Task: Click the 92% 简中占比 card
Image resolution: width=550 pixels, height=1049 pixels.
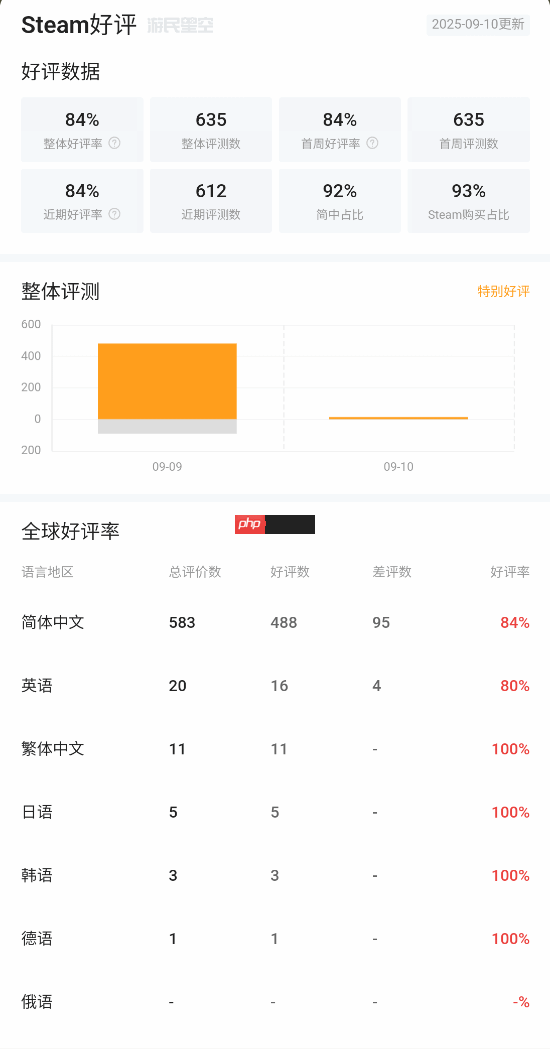Action: (340, 201)
